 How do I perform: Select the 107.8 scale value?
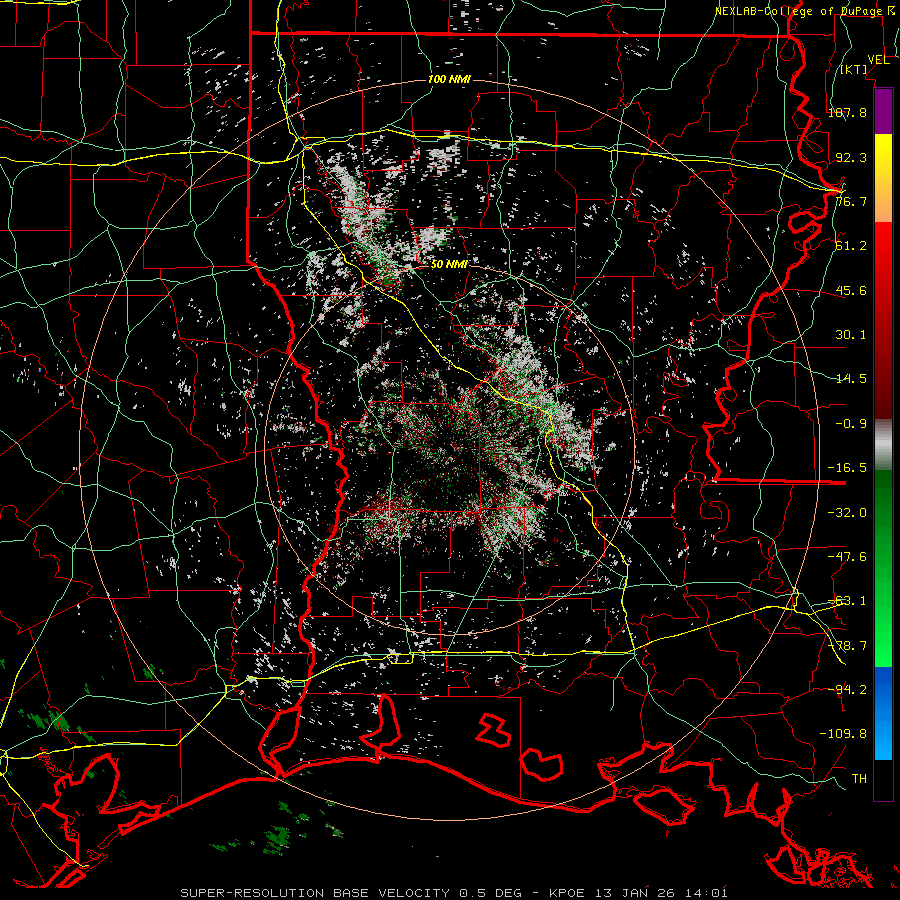tap(847, 112)
